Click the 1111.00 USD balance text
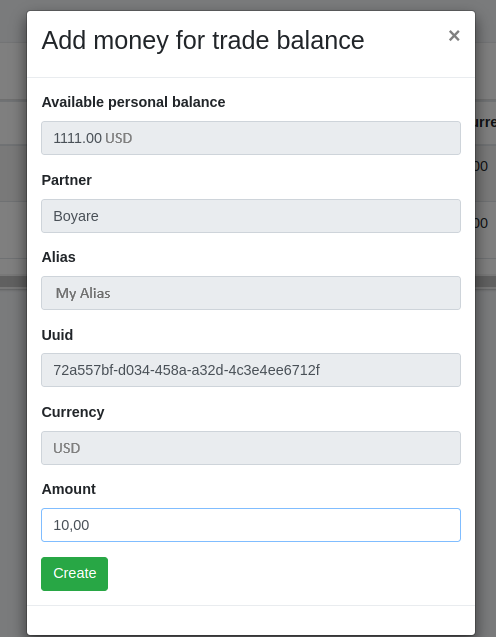Image resolution: width=496 pixels, height=637 pixels. (93, 138)
